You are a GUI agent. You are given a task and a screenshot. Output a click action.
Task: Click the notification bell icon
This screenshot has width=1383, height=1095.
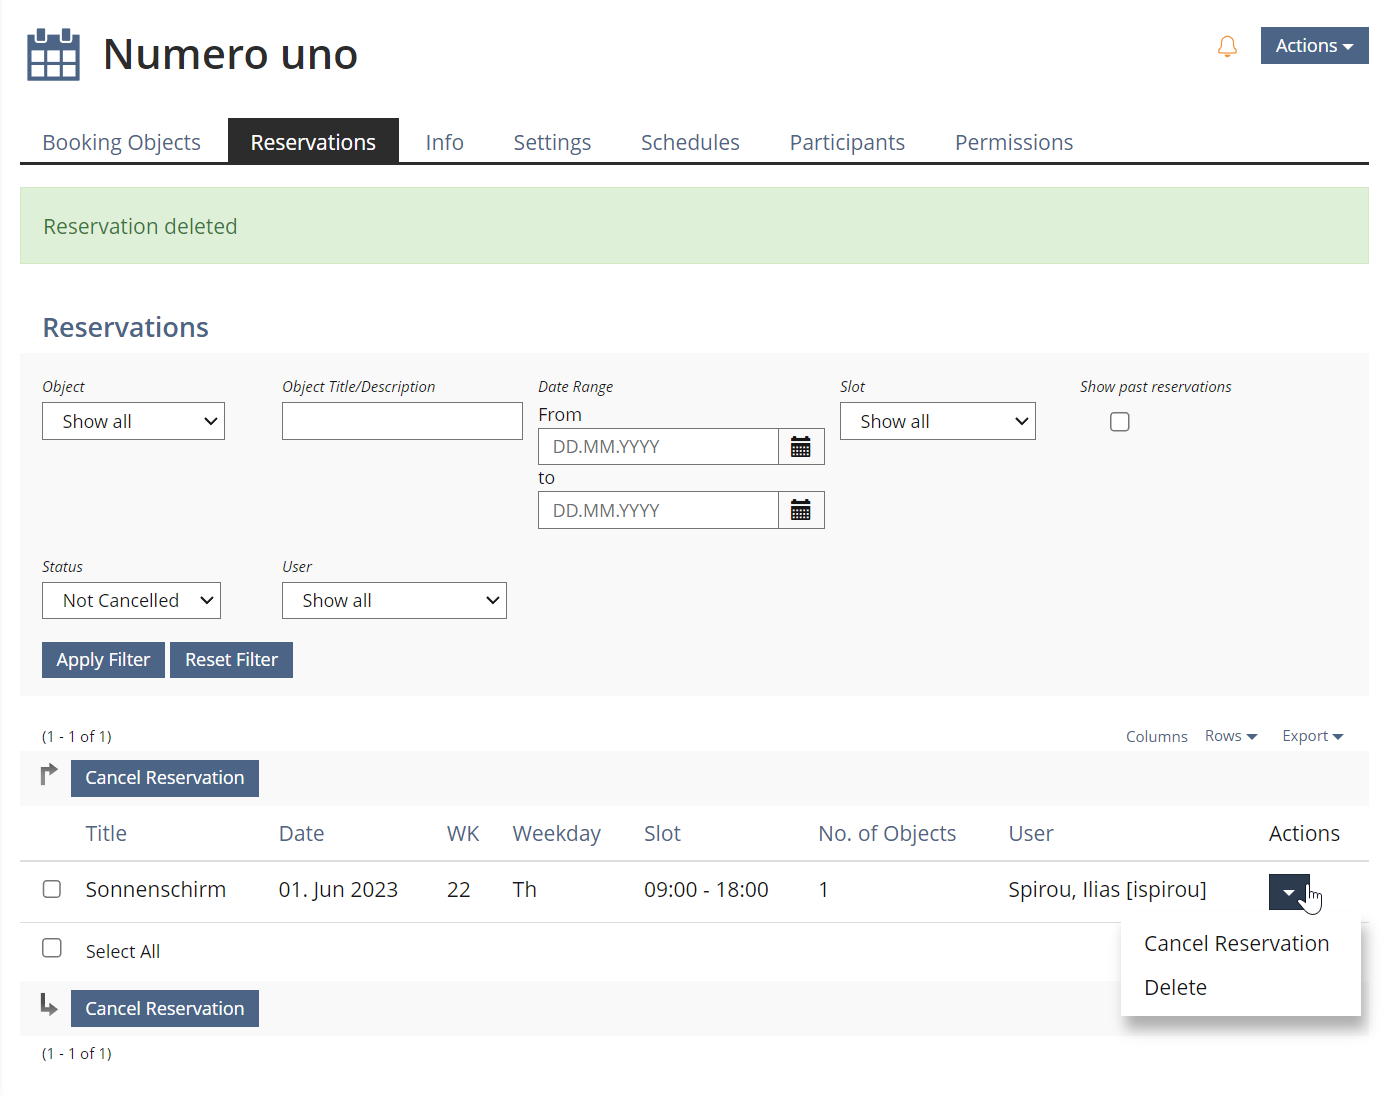[x=1227, y=47]
